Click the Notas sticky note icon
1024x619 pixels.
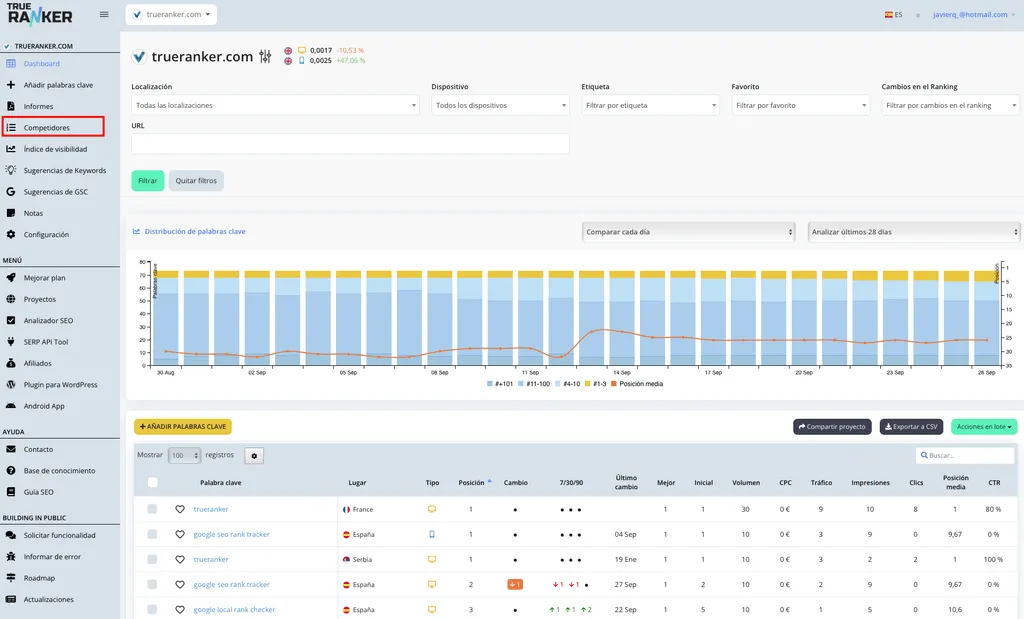(10, 213)
